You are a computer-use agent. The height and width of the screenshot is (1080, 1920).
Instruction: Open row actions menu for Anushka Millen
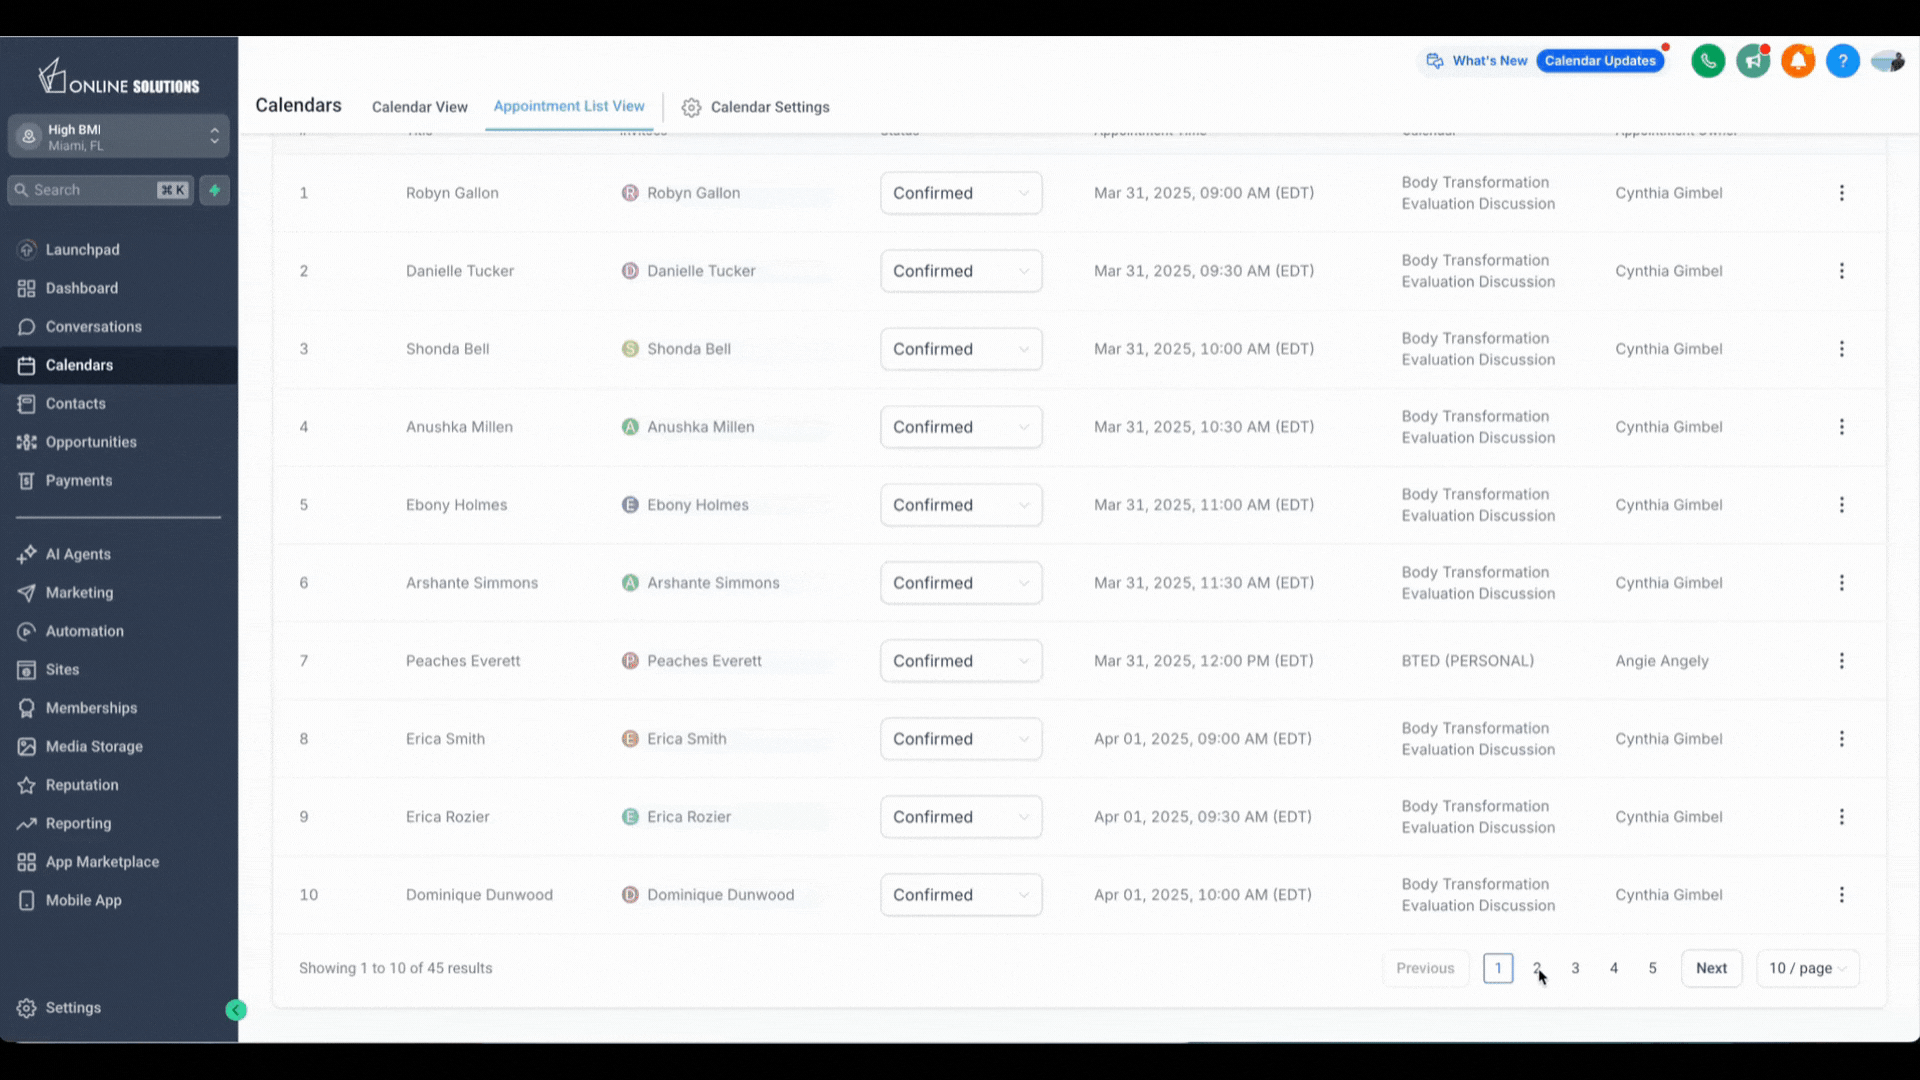(x=1841, y=427)
